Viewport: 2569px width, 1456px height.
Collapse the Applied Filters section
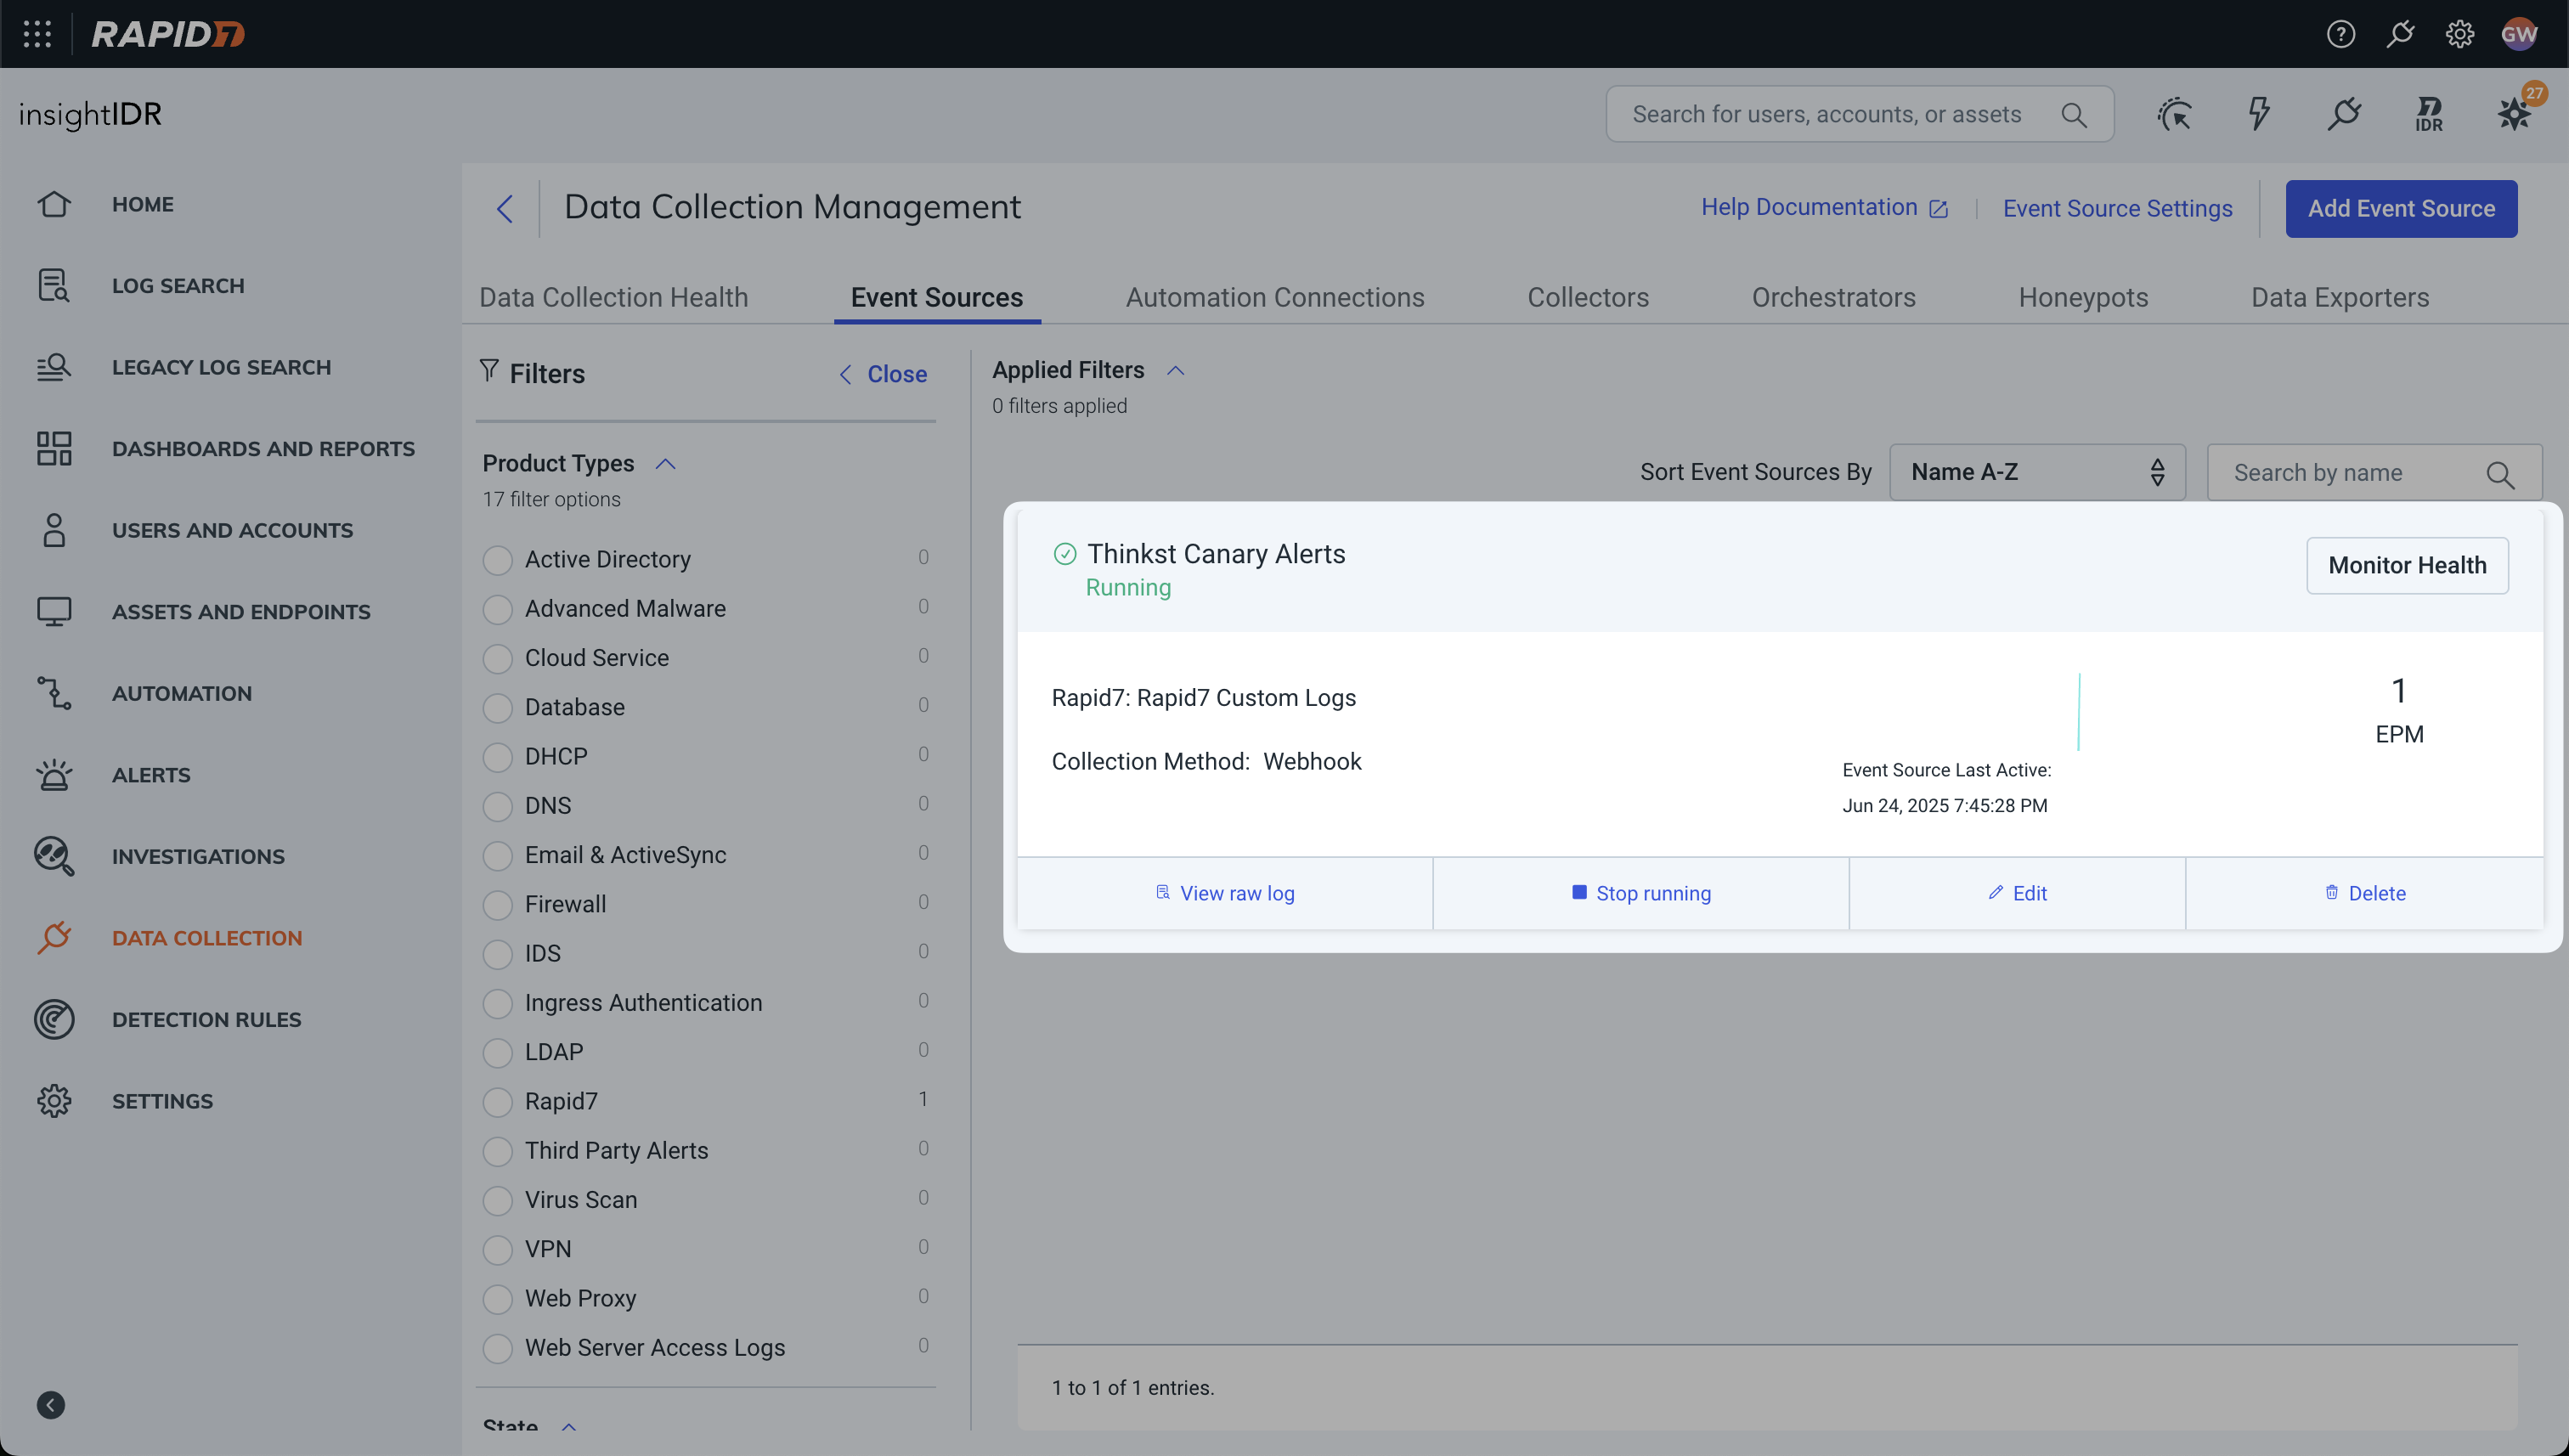(x=1175, y=371)
